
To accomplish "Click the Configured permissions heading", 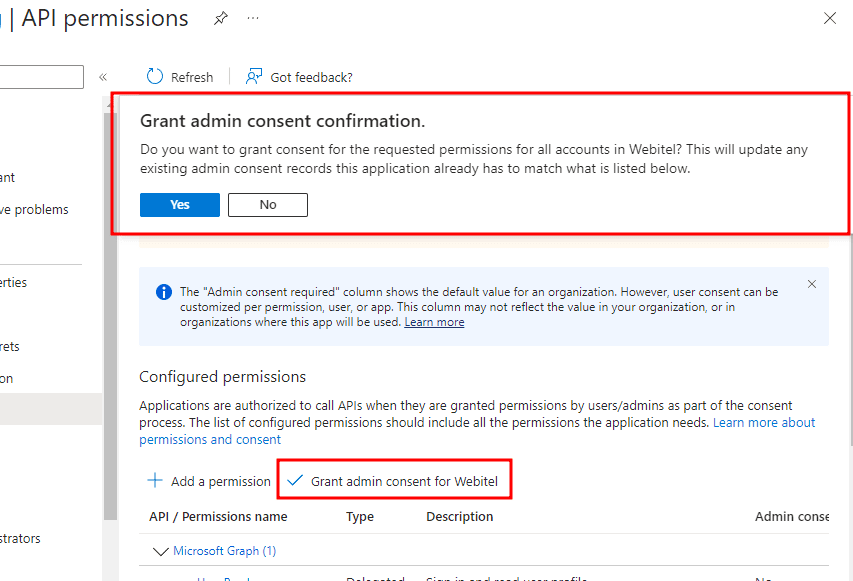I will pyautogui.click(x=222, y=376).
